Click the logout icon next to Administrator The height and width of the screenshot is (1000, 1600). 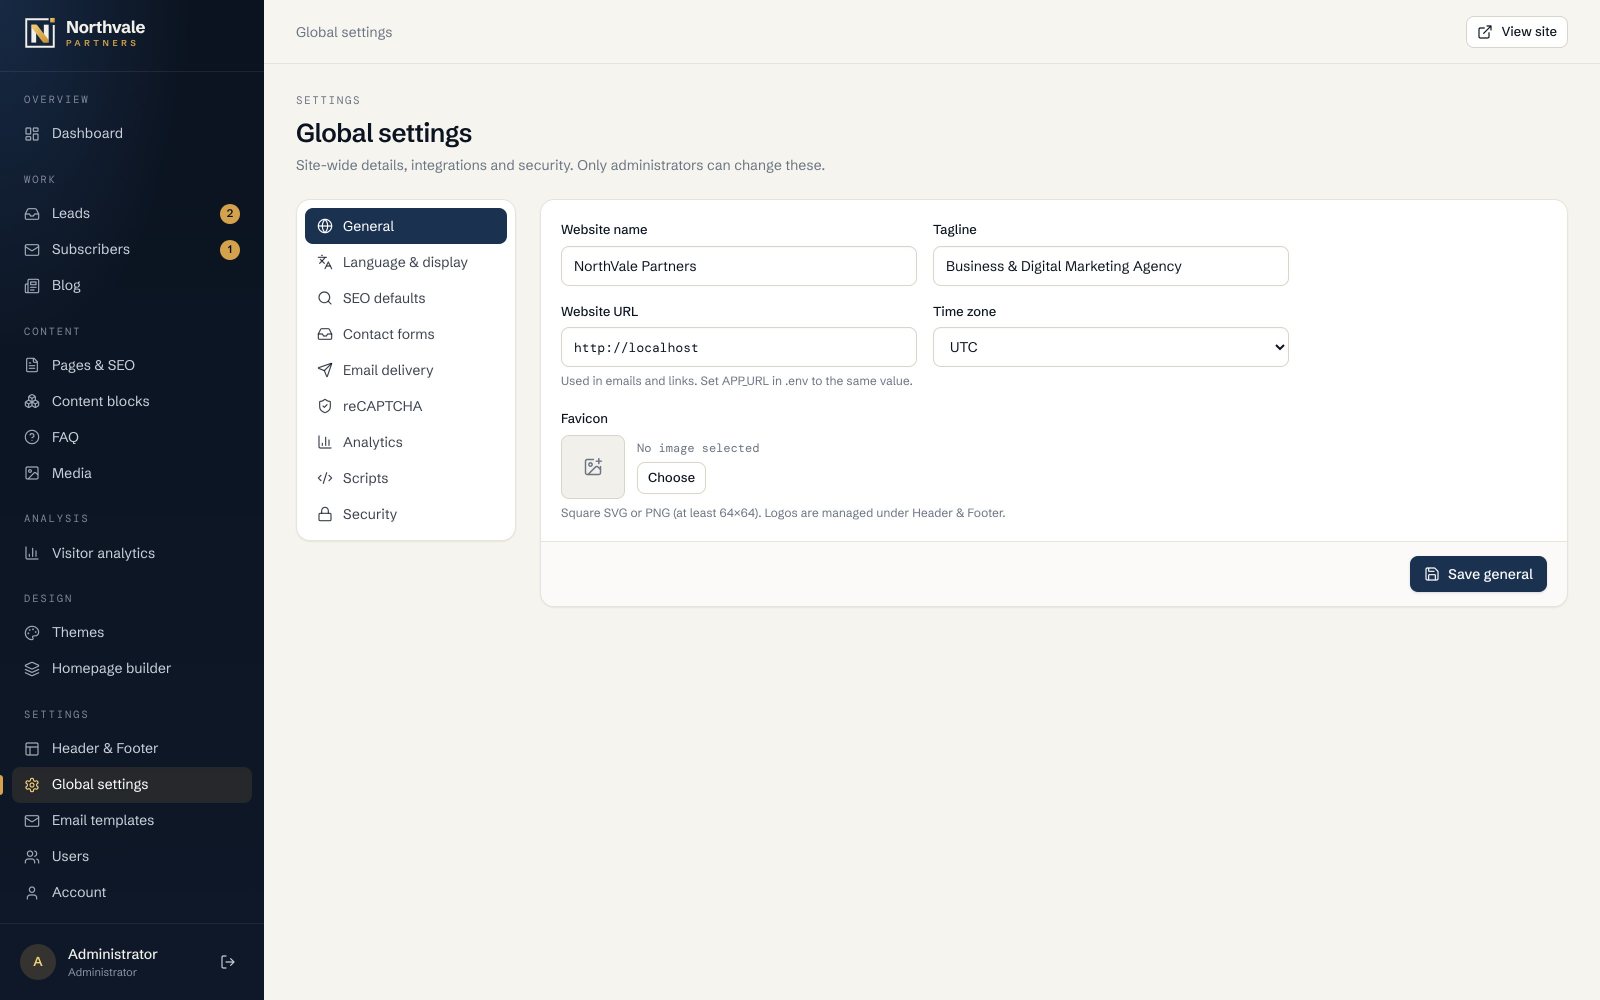228,962
